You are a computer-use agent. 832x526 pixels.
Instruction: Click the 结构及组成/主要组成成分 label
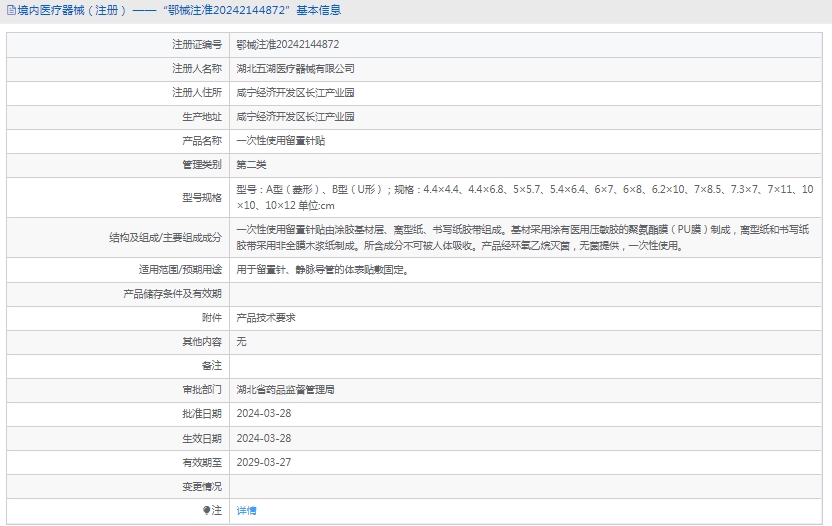(x=165, y=238)
